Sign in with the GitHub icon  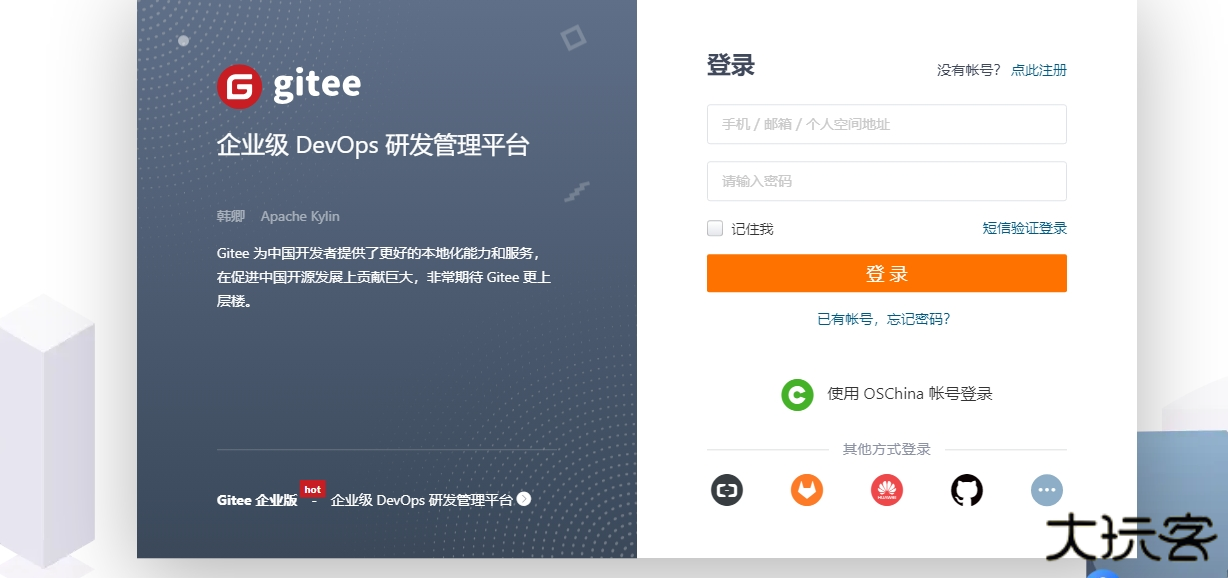pos(967,490)
